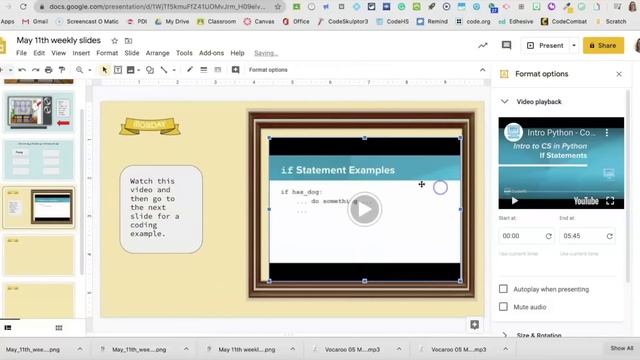Hide the menus with collapse chevron

click(482, 70)
